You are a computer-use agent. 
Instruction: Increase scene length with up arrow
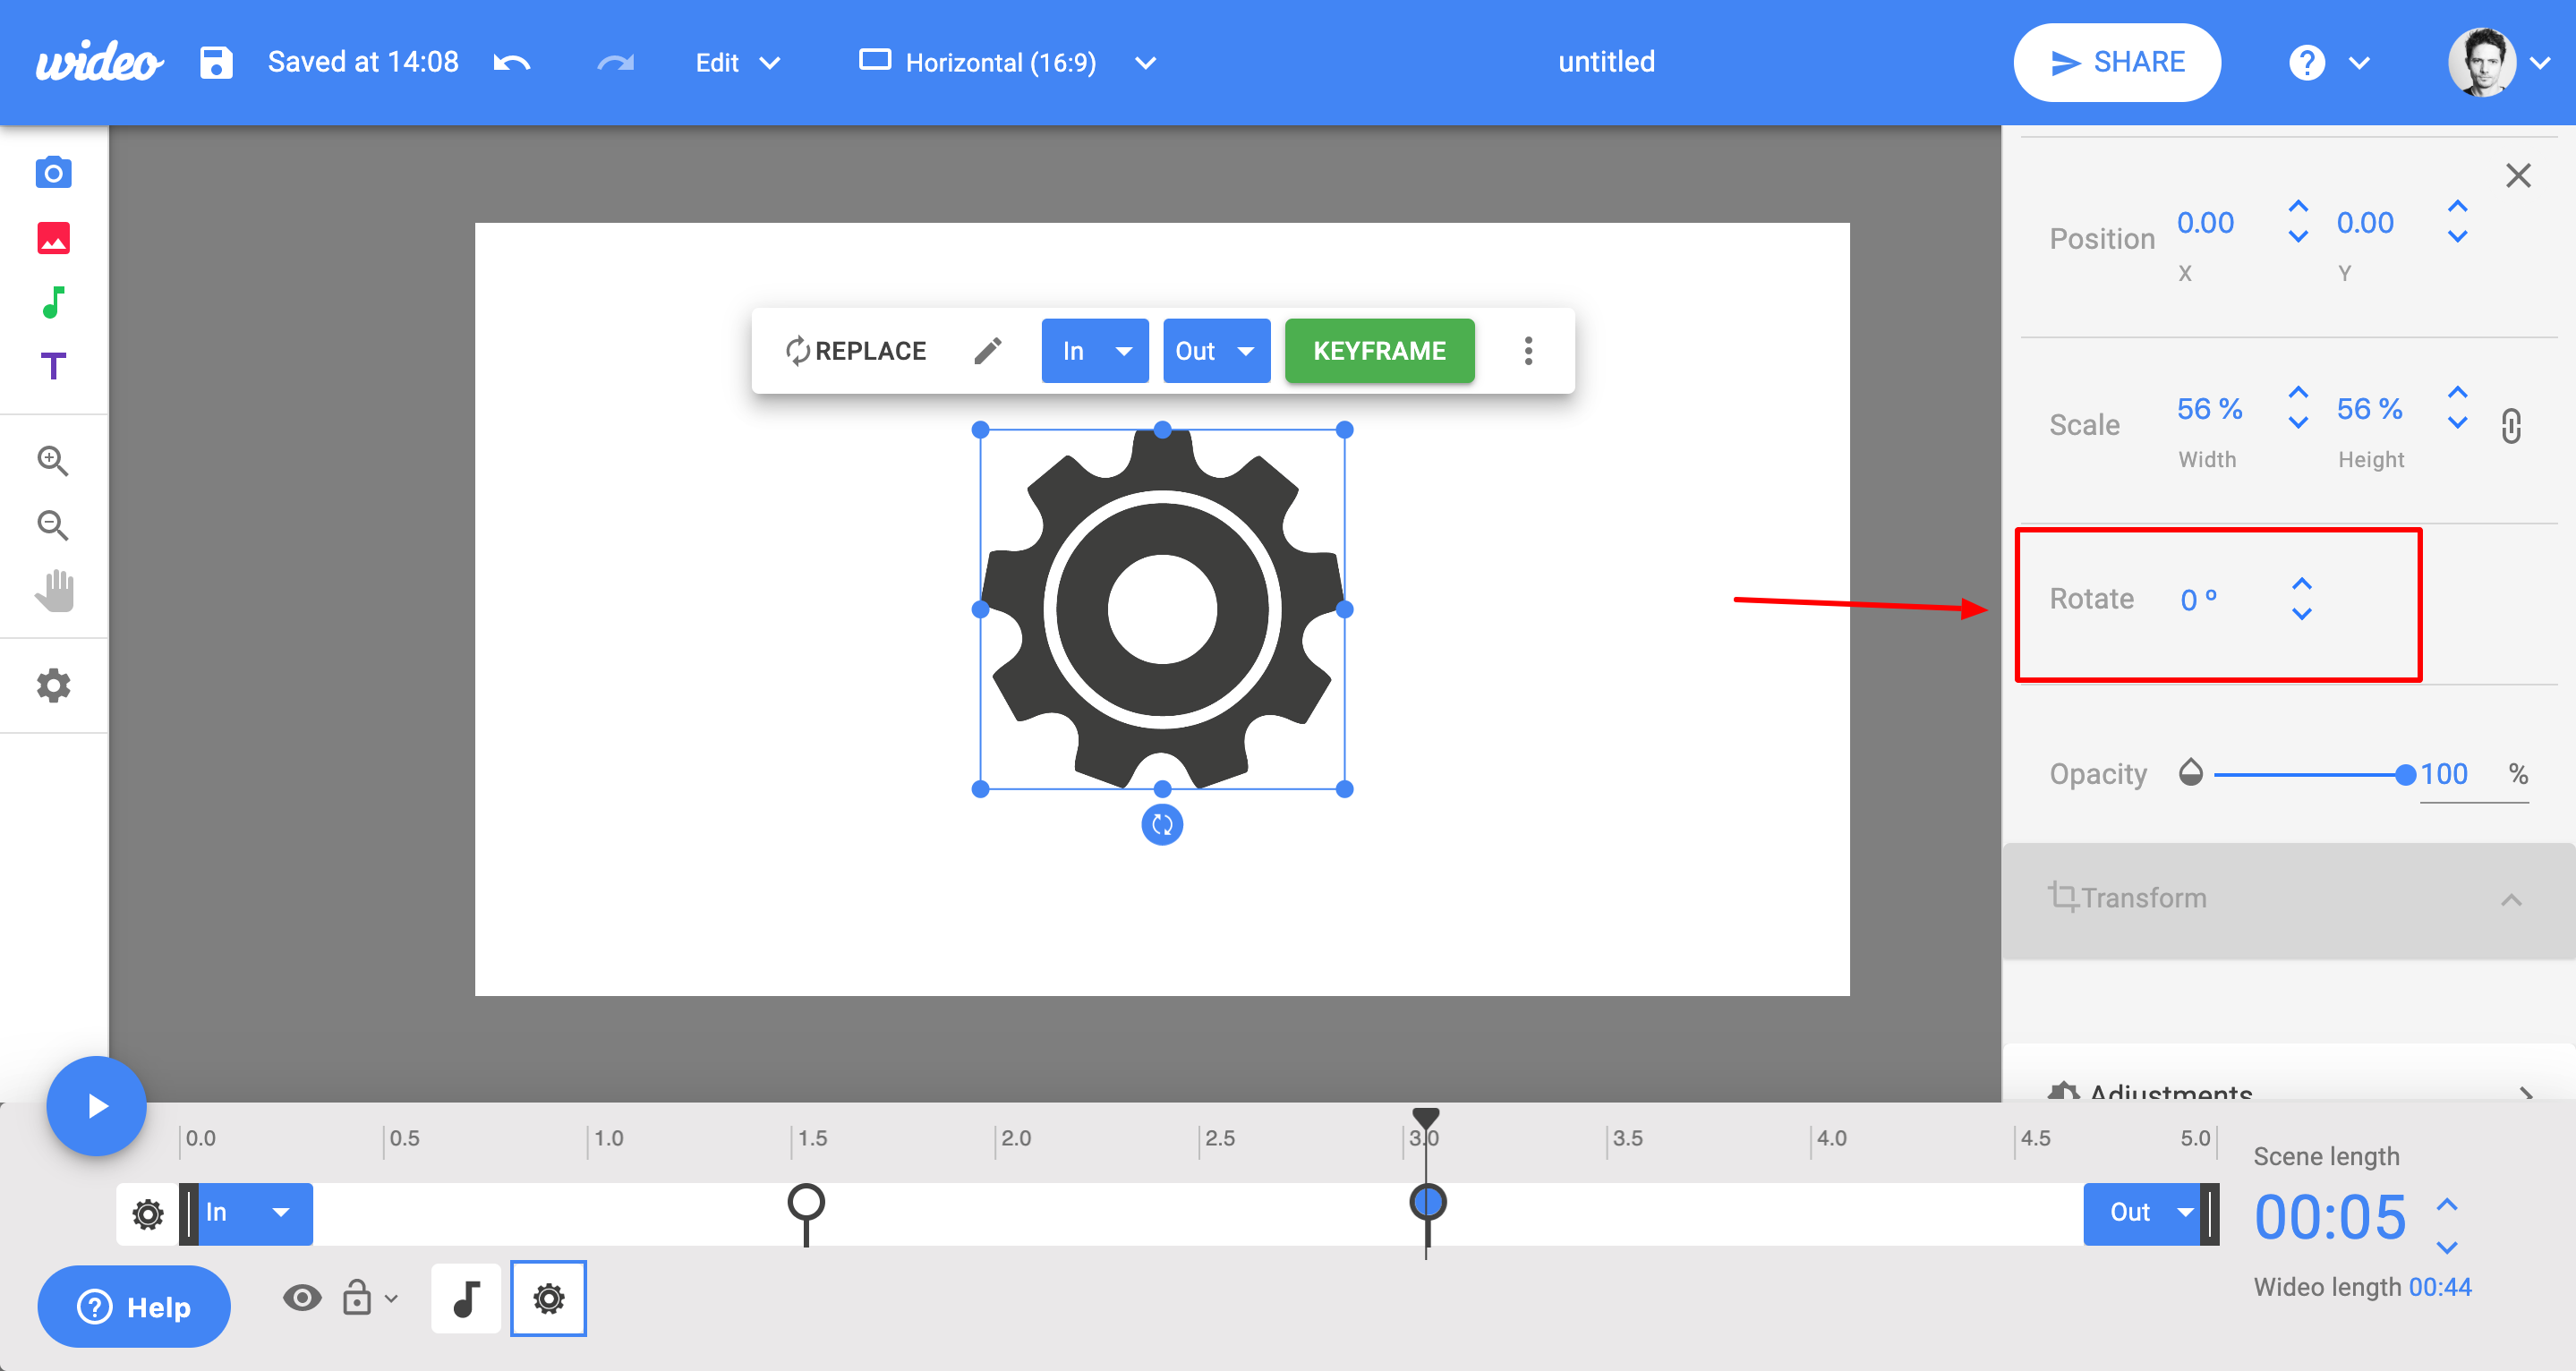coord(2446,1204)
